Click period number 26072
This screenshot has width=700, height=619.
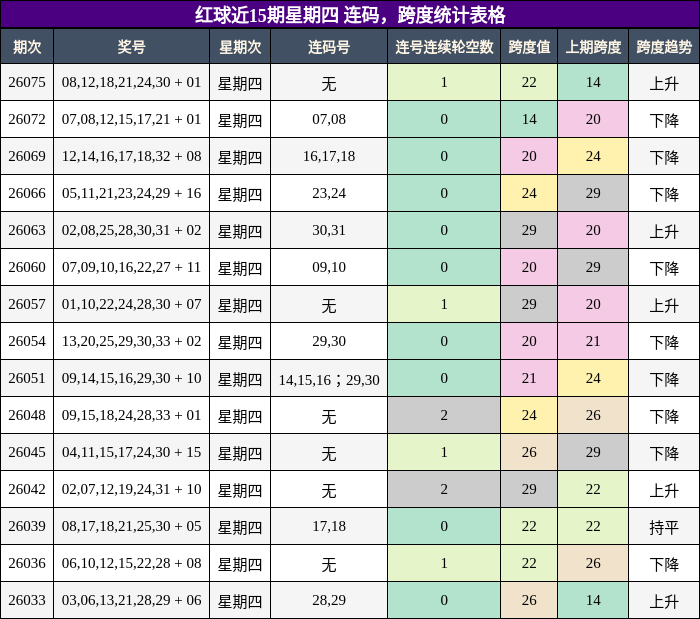coord(27,119)
